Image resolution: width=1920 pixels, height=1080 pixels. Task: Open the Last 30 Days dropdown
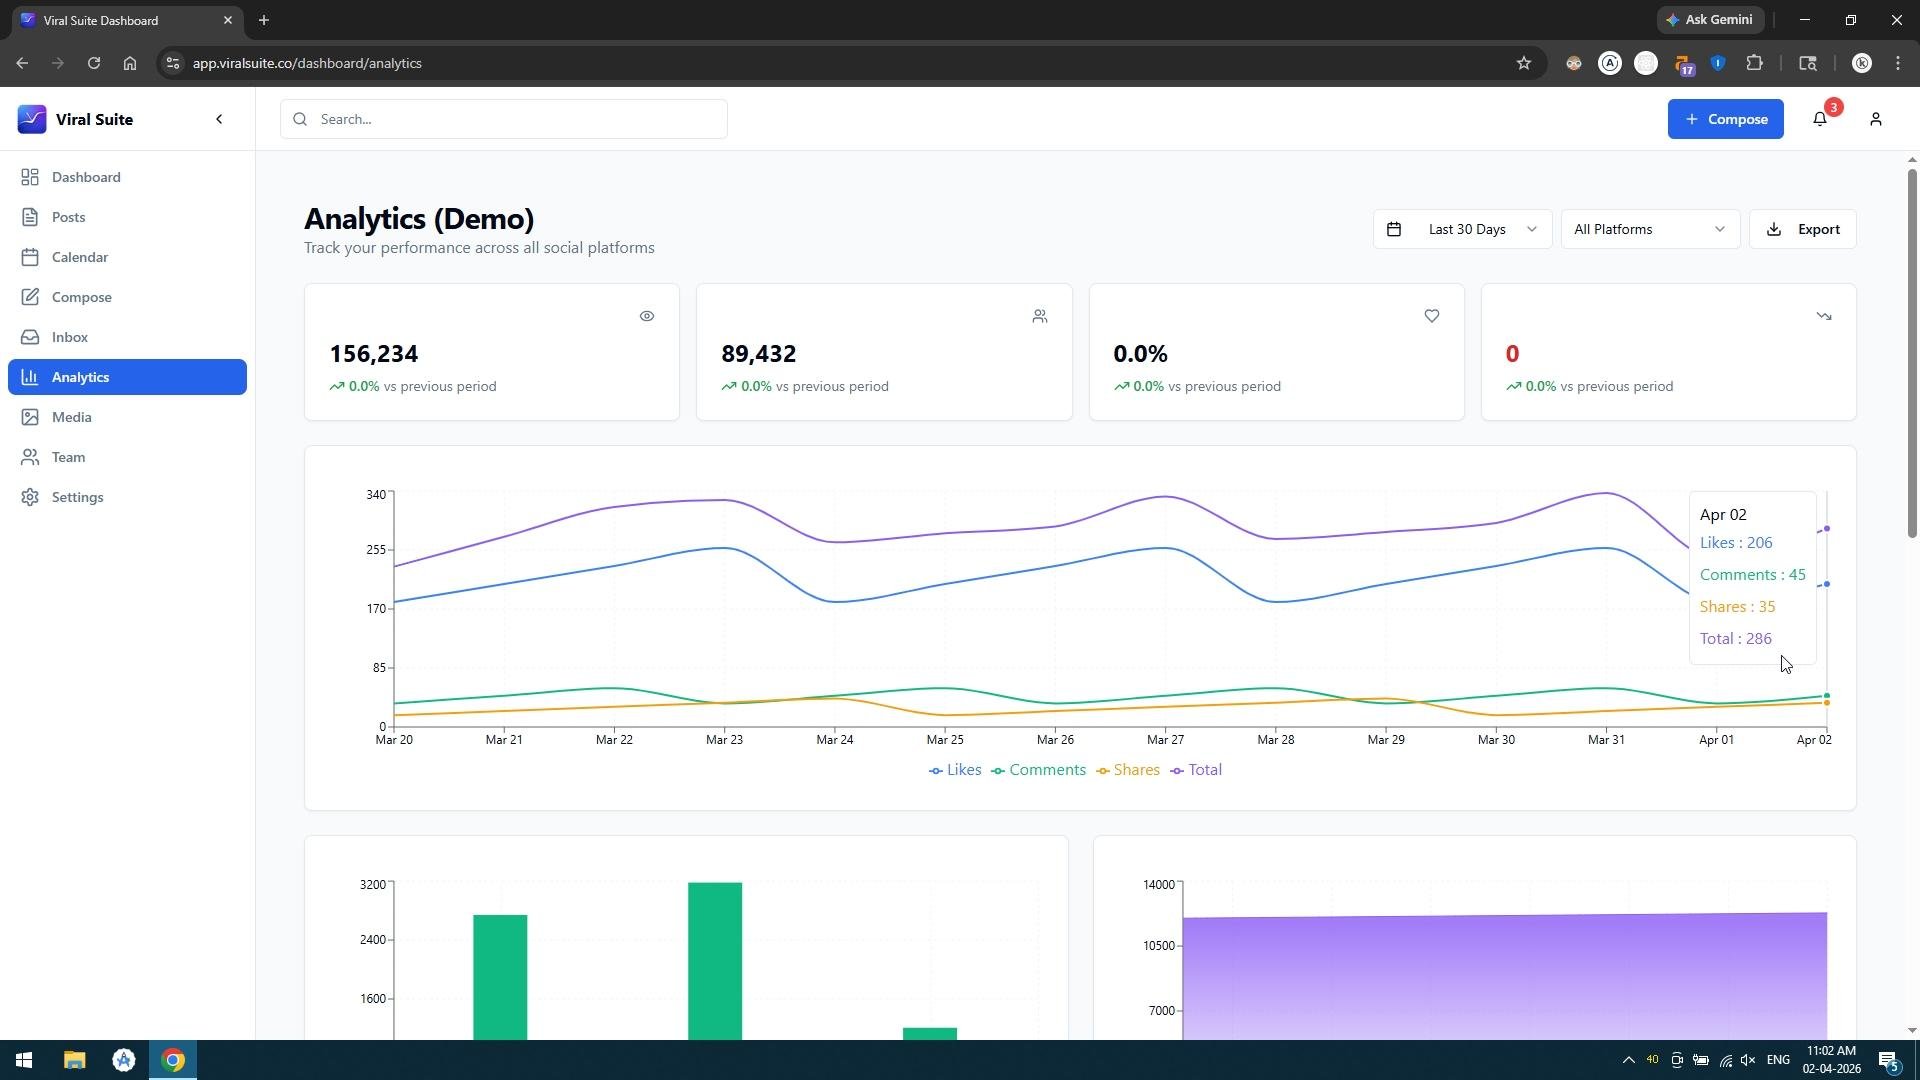(1462, 229)
